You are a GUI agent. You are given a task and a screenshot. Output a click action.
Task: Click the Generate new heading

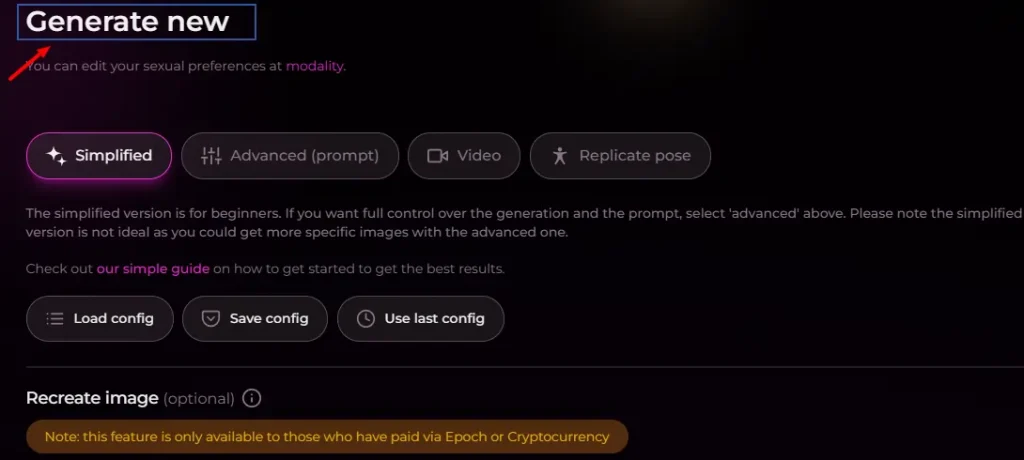point(127,22)
